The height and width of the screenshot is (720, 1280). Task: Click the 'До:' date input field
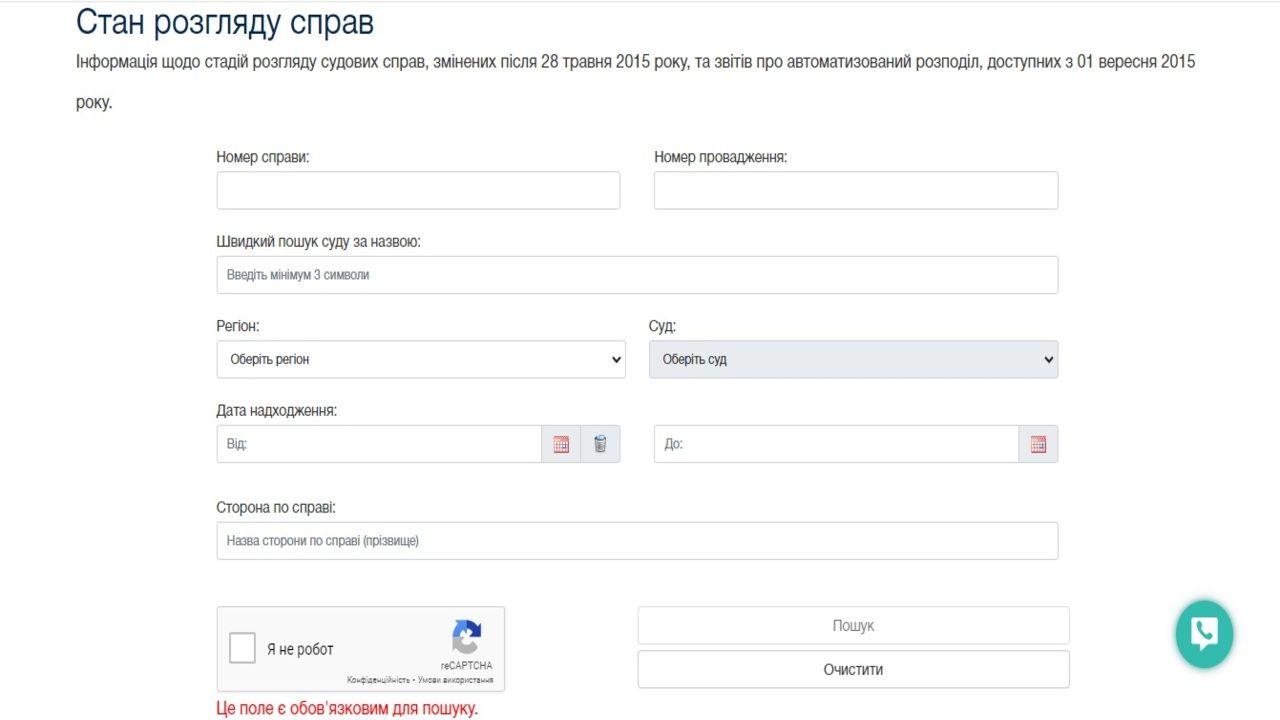click(836, 444)
